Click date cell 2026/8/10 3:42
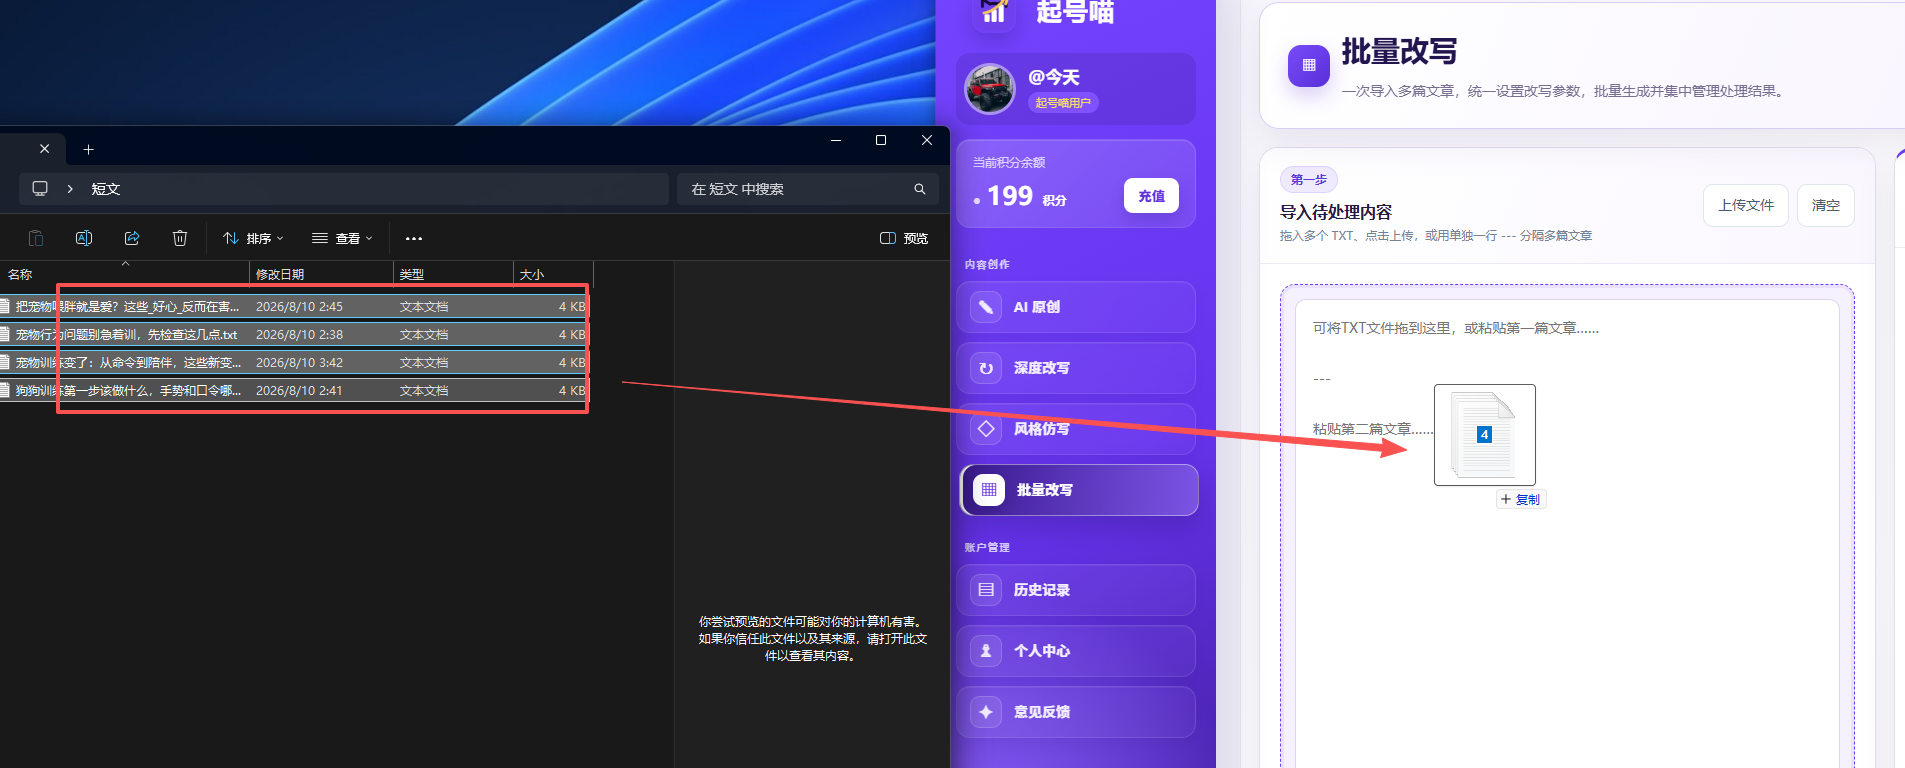The image size is (1905, 768). [299, 363]
